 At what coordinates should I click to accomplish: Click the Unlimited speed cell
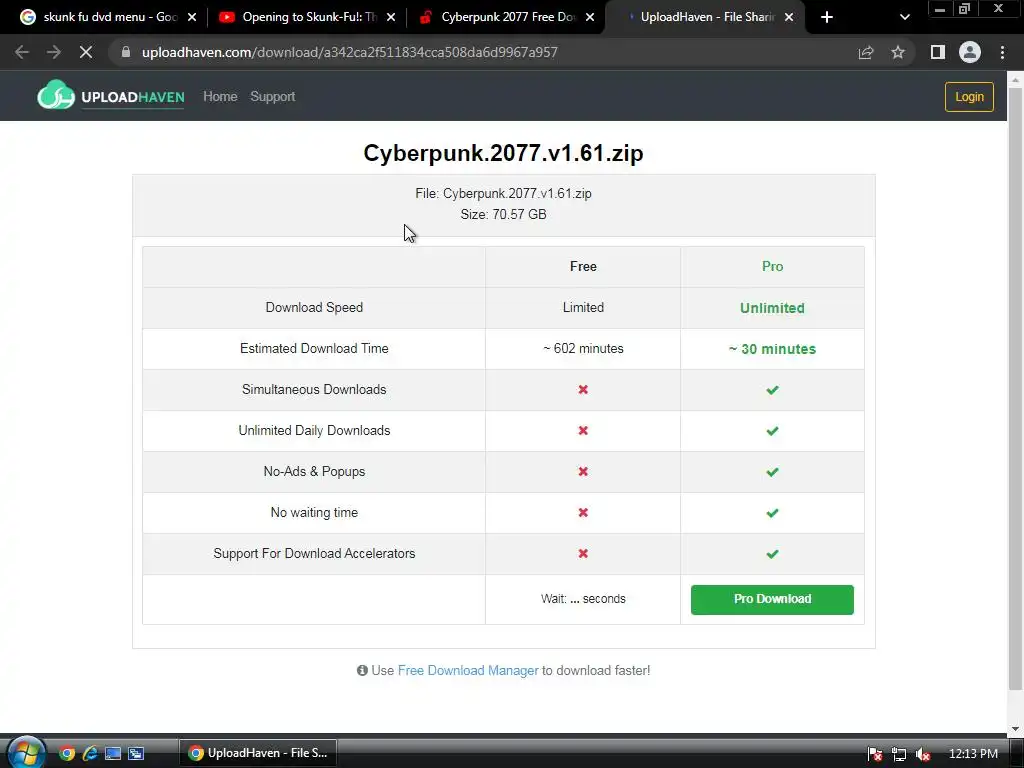(x=772, y=308)
